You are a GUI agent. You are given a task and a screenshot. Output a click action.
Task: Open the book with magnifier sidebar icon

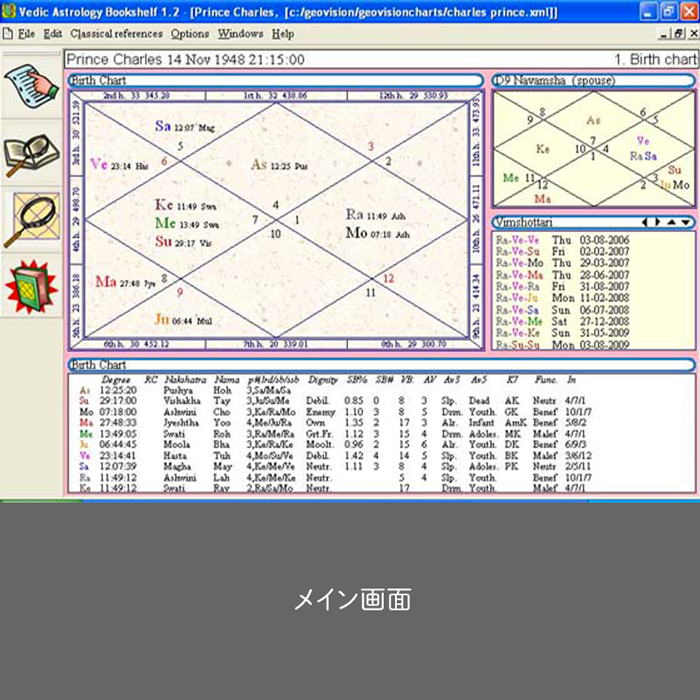click(31, 154)
